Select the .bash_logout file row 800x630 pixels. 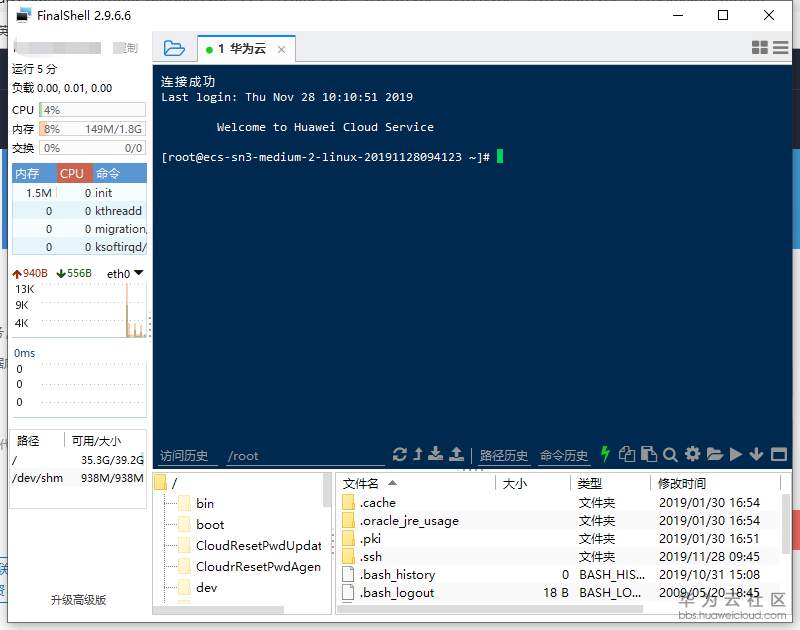(559, 592)
